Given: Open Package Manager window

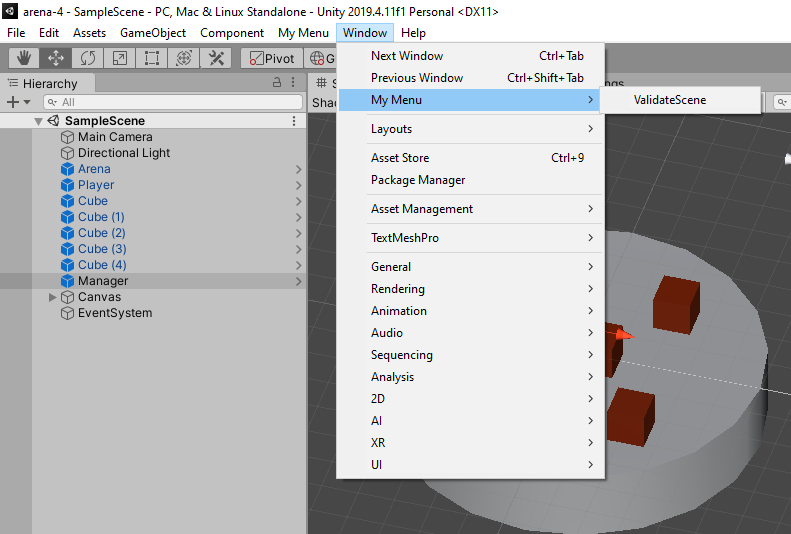Looking at the screenshot, I should point(470,180).
